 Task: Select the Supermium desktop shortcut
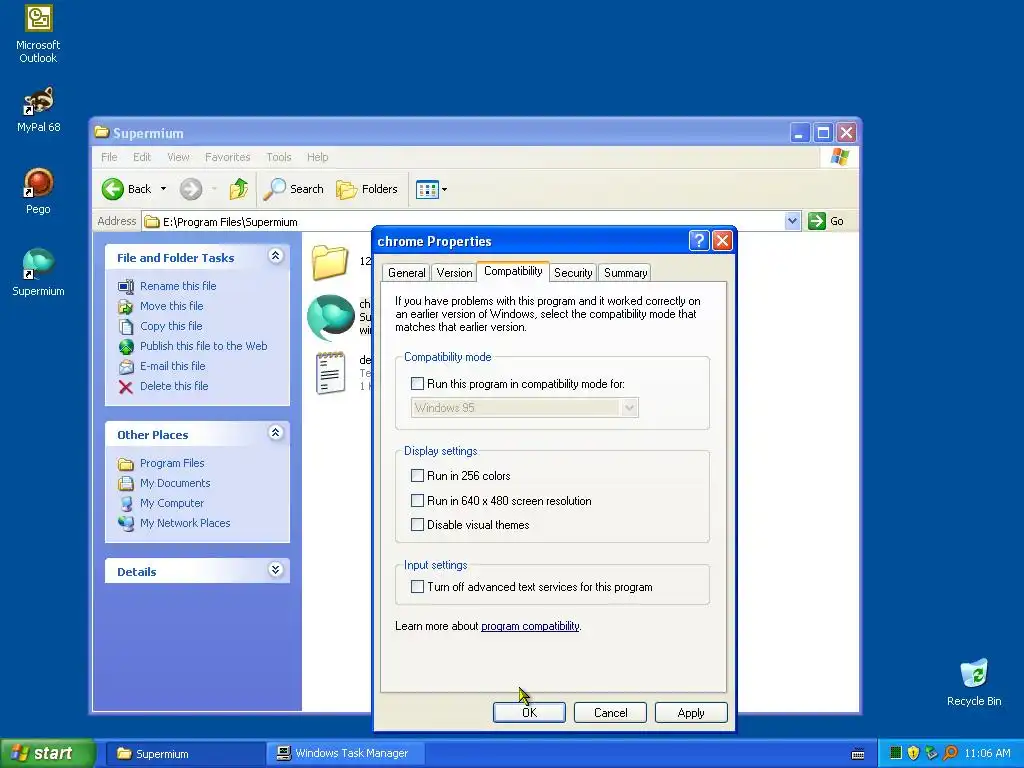[x=38, y=273]
